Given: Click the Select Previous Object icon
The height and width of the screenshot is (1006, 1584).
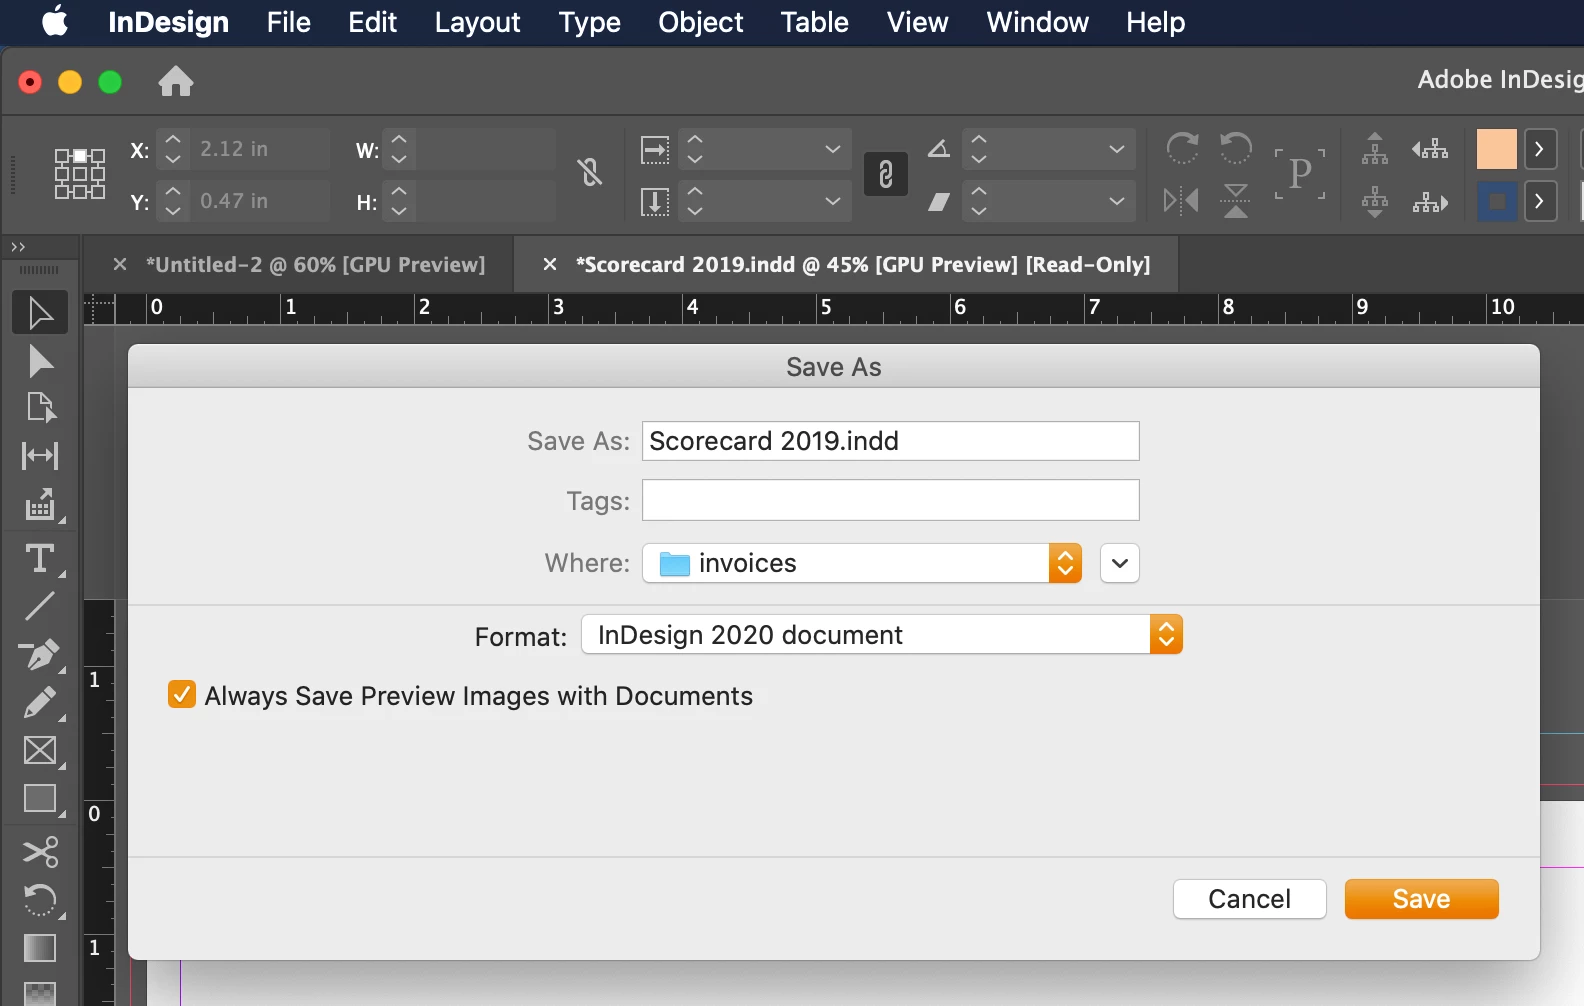Looking at the screenshot, I should [1430, 149].
